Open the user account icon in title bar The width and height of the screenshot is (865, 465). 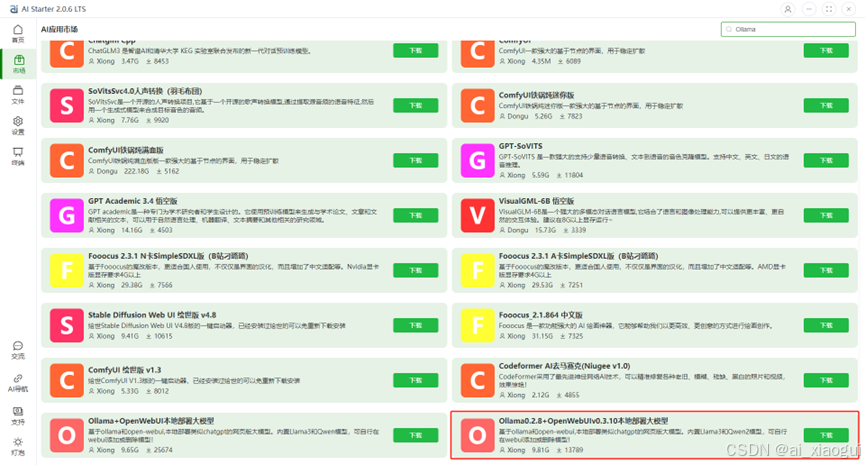pyautogui.click(x=788, y=9)
